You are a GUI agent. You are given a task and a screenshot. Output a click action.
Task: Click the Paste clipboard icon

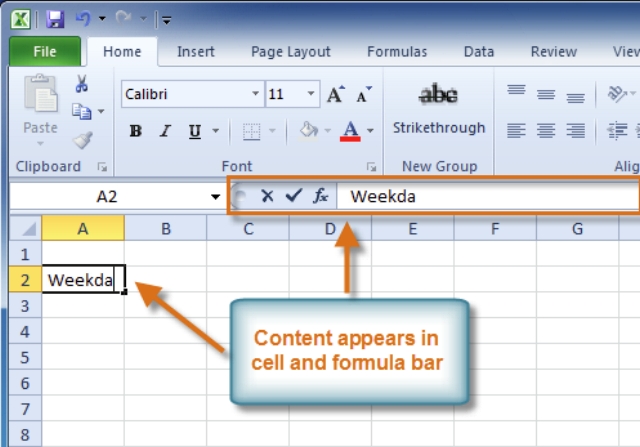(x=40, y=93)
